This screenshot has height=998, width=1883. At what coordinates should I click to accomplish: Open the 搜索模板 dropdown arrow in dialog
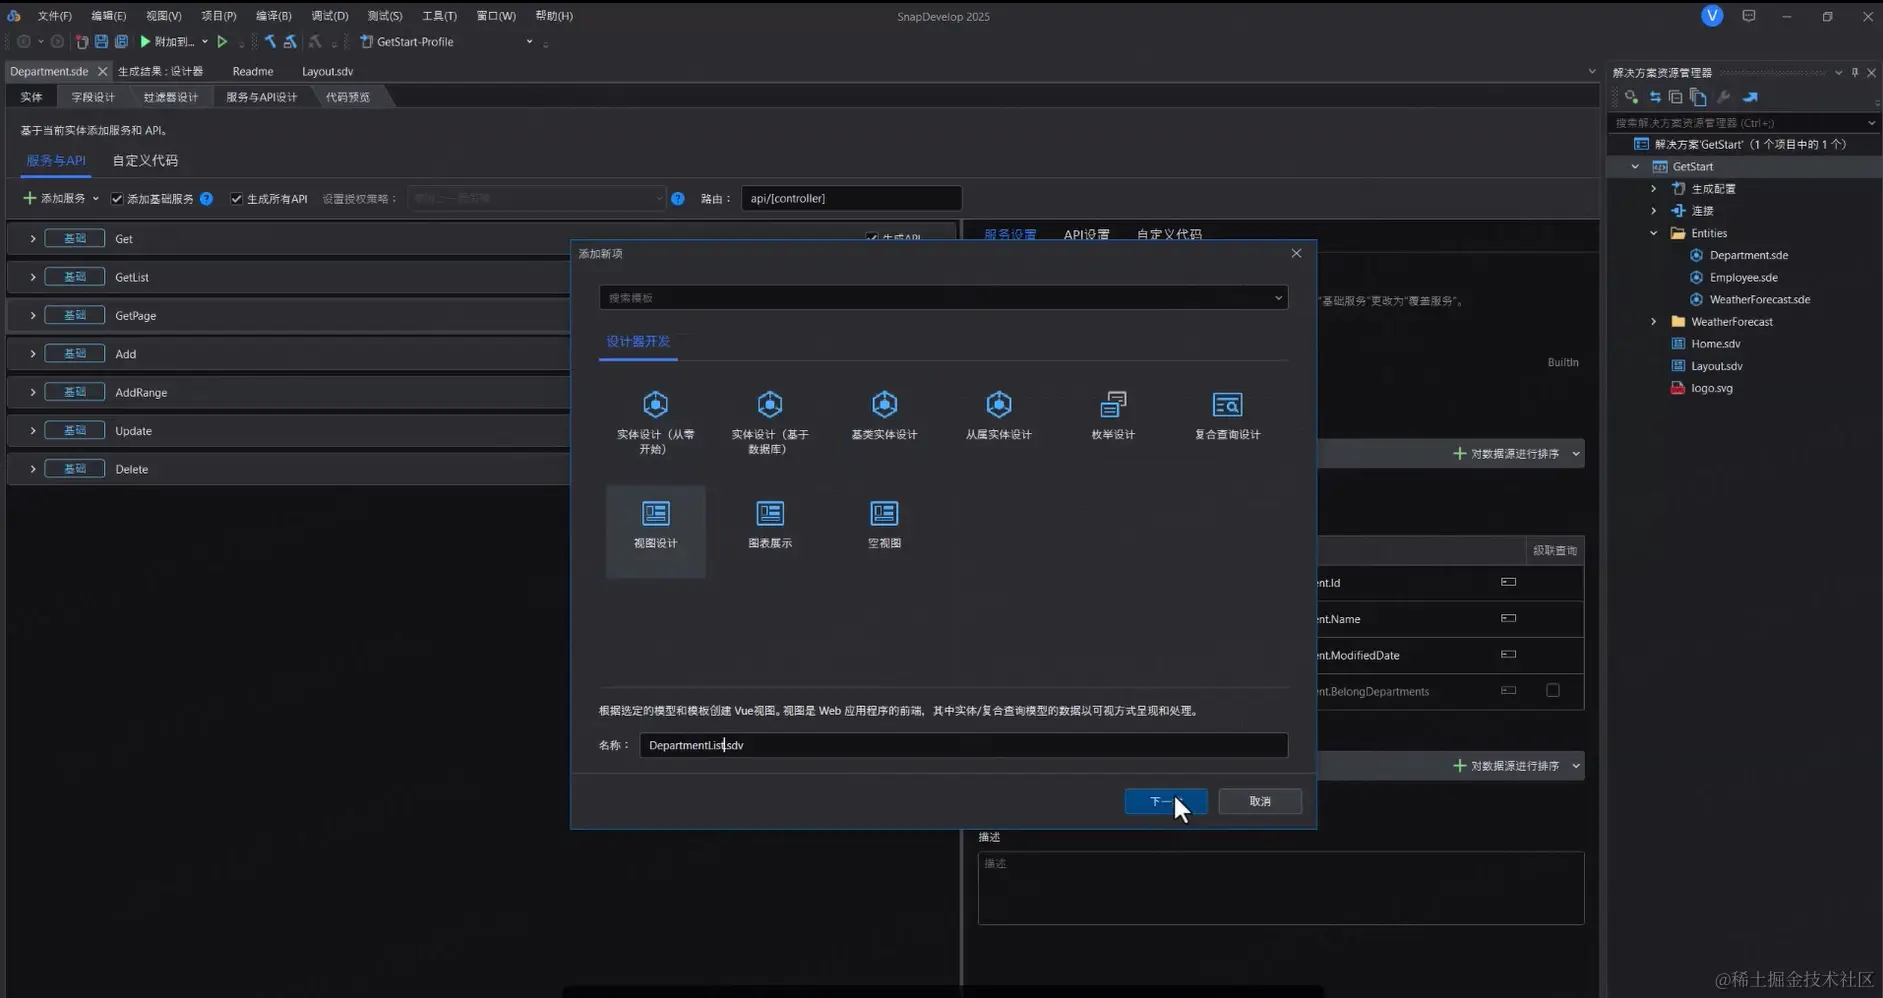(x=1278, y=298)
